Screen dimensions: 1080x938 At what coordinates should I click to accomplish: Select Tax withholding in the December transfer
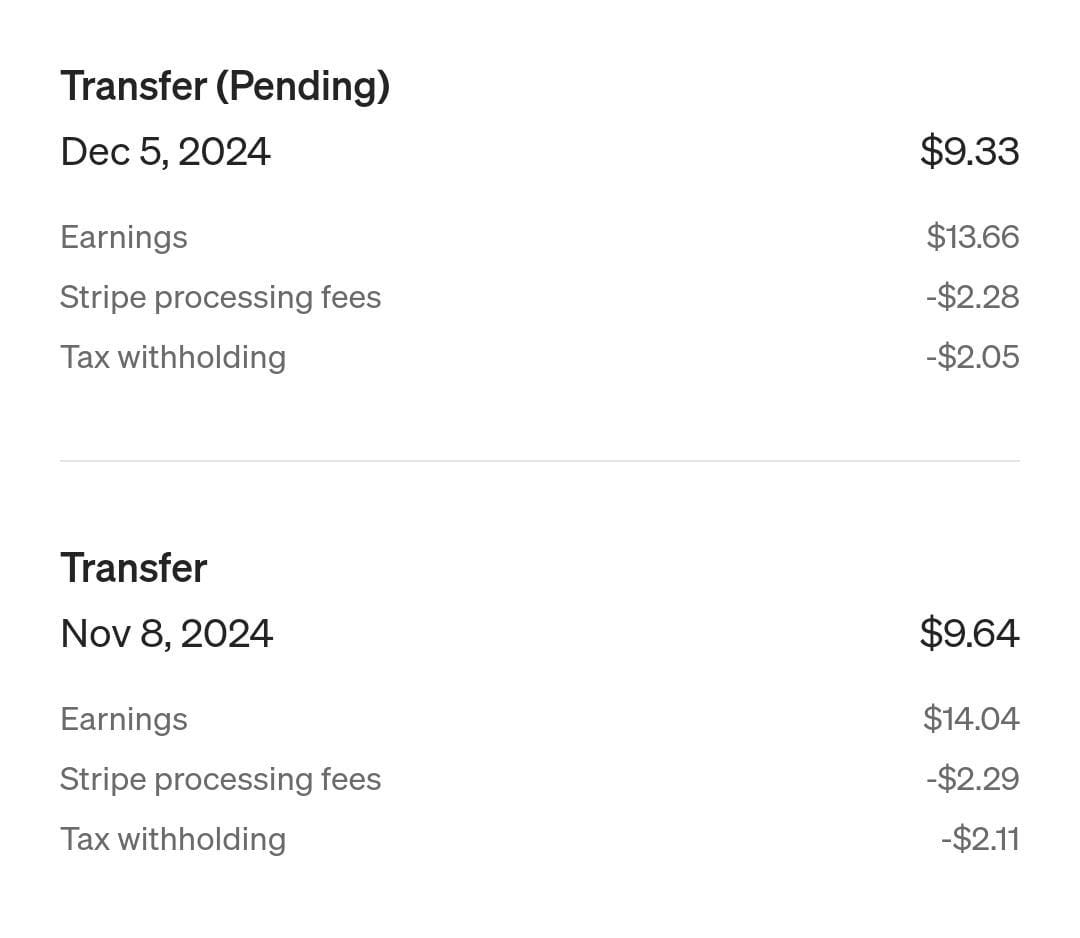(173, 357)
